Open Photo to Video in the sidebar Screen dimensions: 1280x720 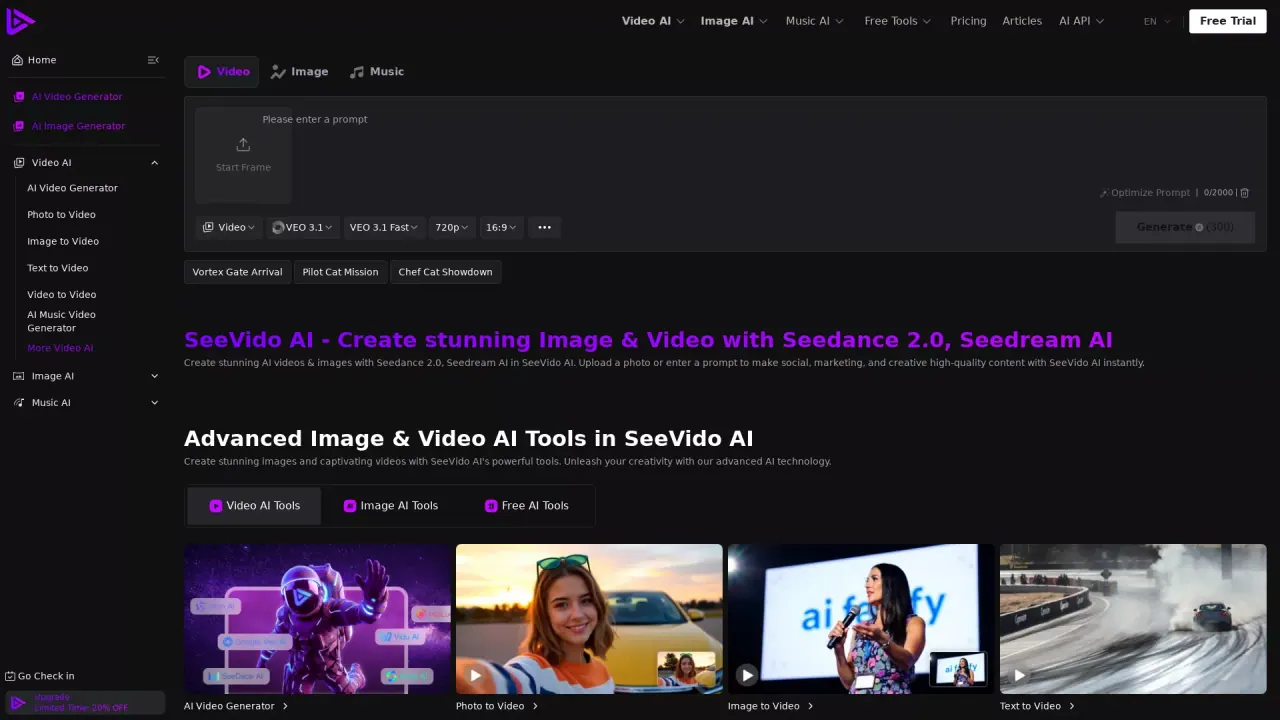(62, 215)
